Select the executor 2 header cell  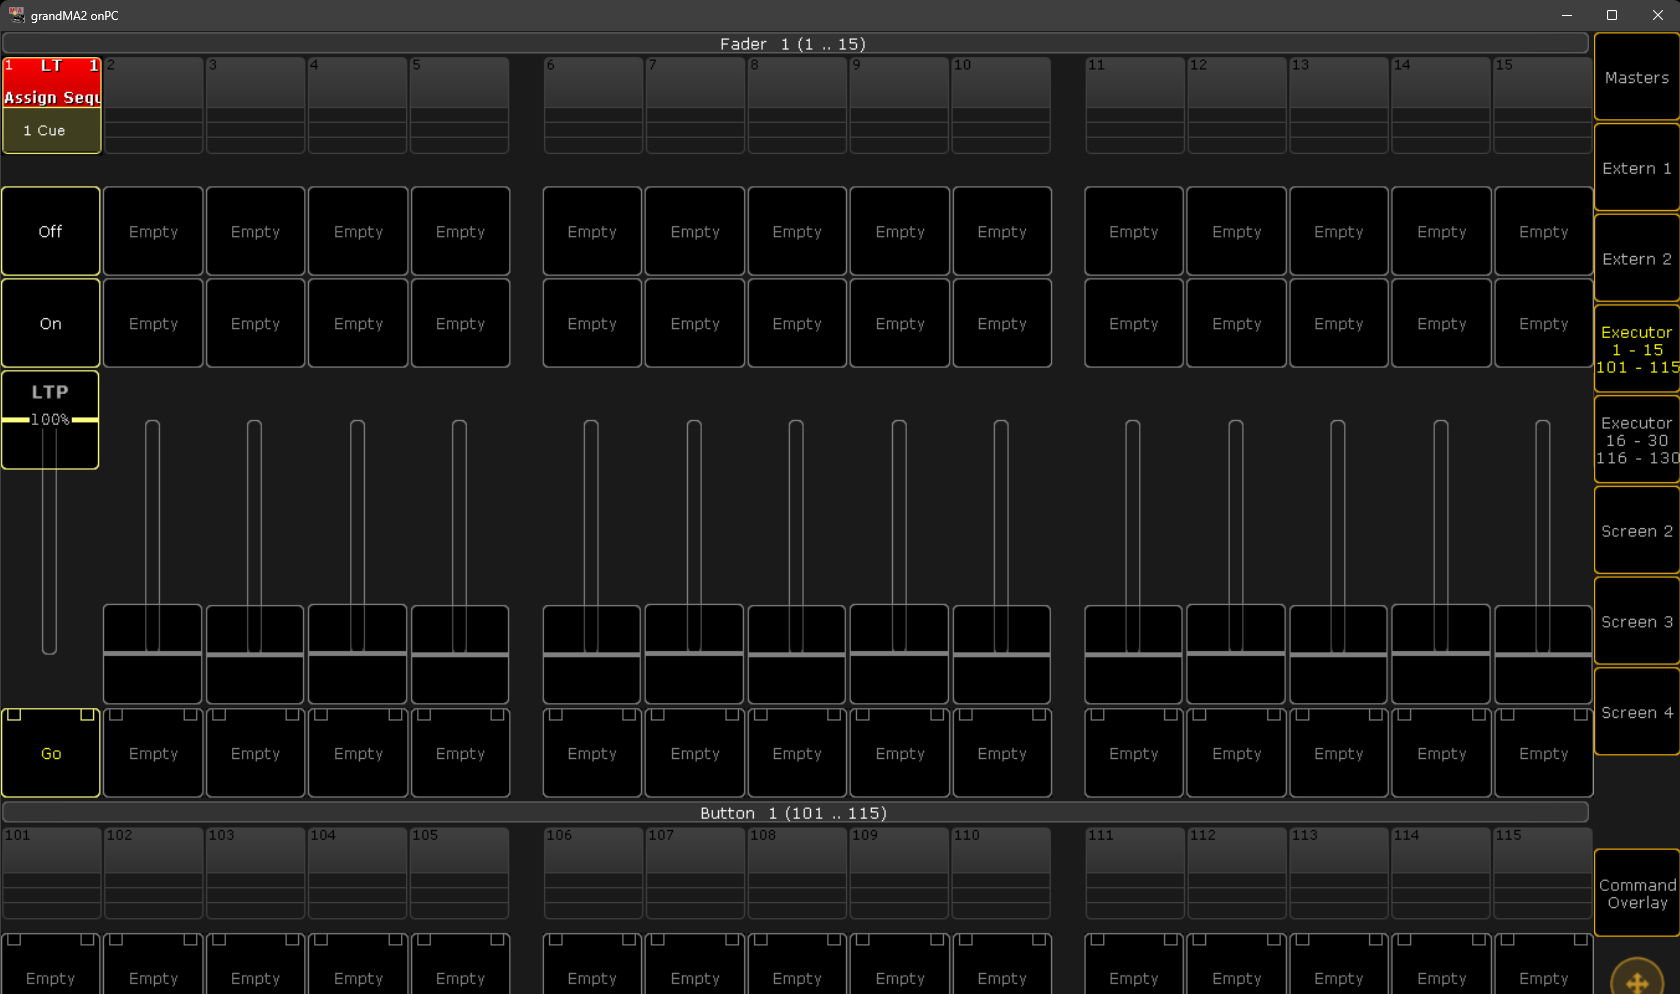point(154,105)
